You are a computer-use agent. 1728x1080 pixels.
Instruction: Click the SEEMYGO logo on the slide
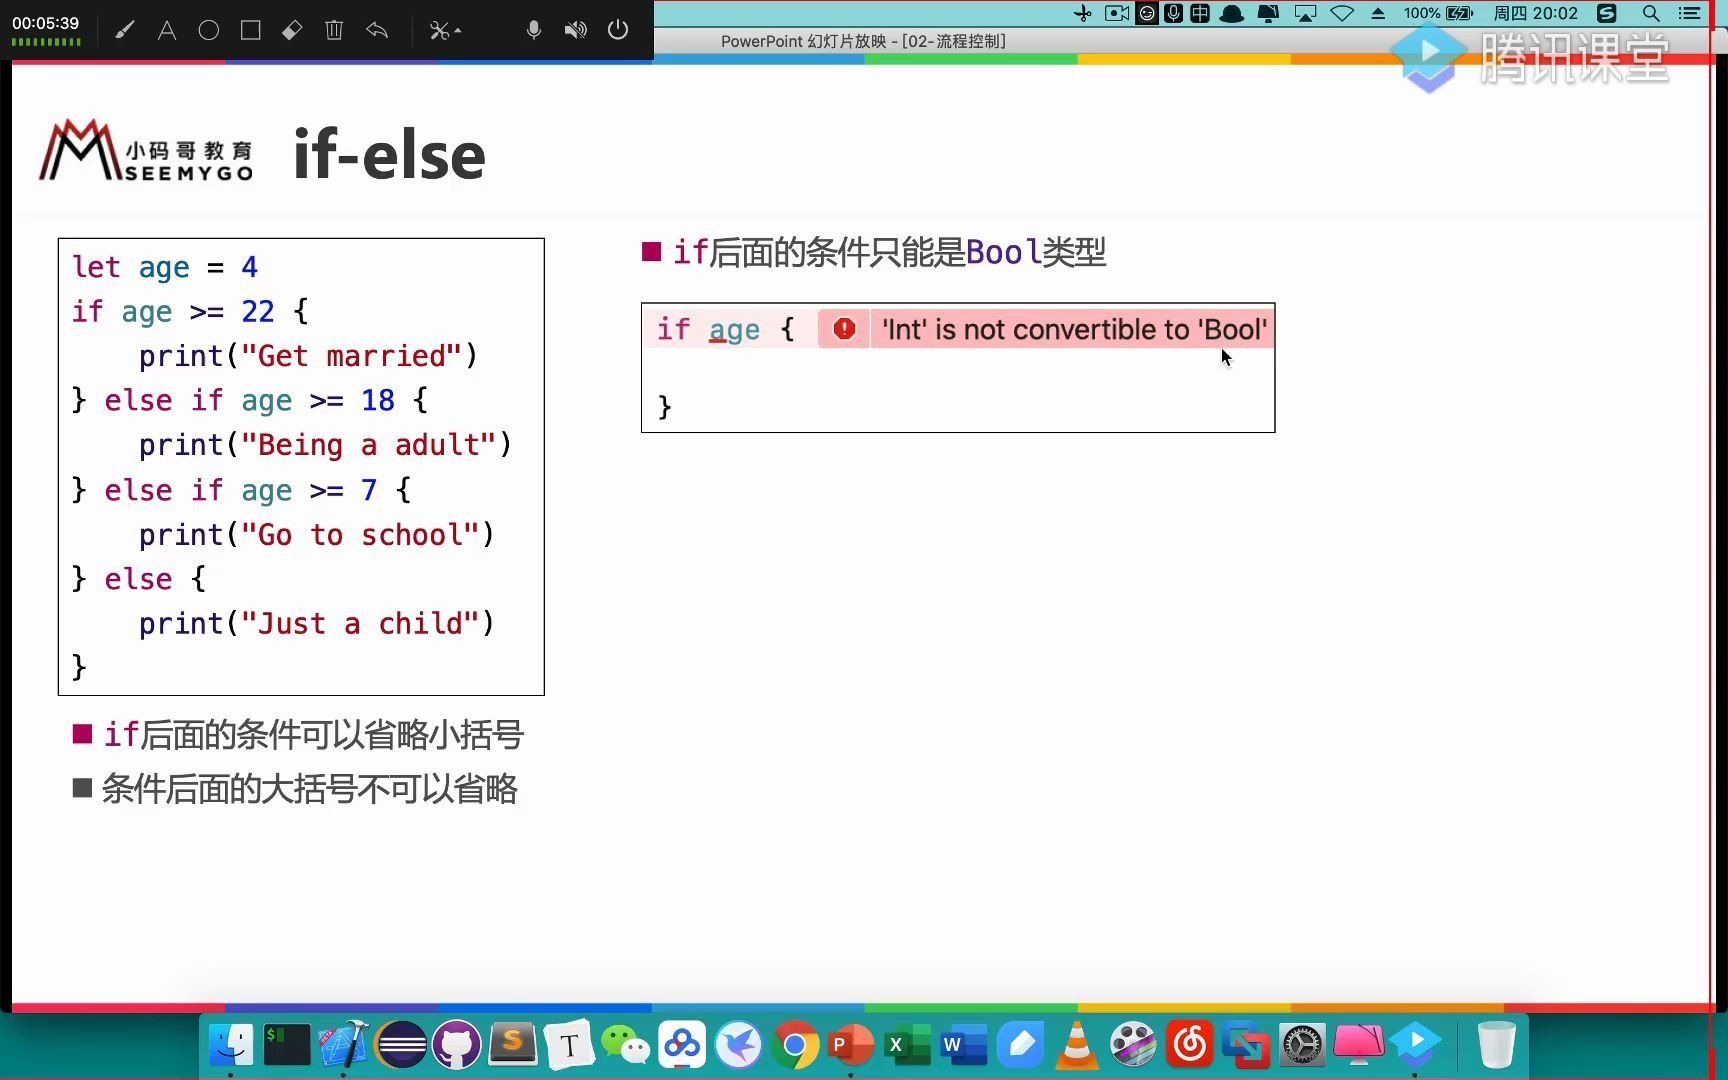(x=146, y=152)
